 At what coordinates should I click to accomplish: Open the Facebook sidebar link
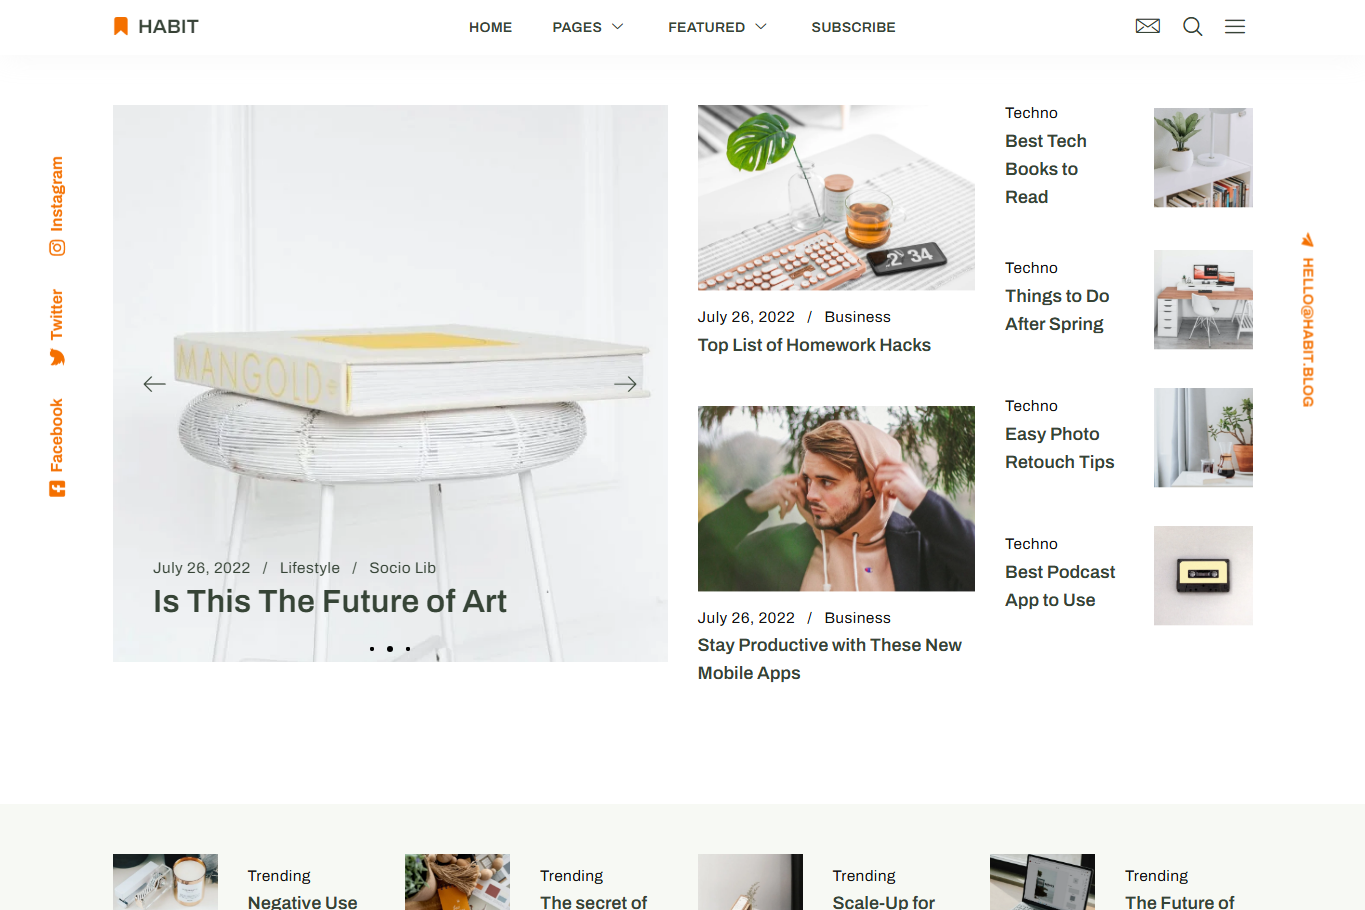(57, 447)
